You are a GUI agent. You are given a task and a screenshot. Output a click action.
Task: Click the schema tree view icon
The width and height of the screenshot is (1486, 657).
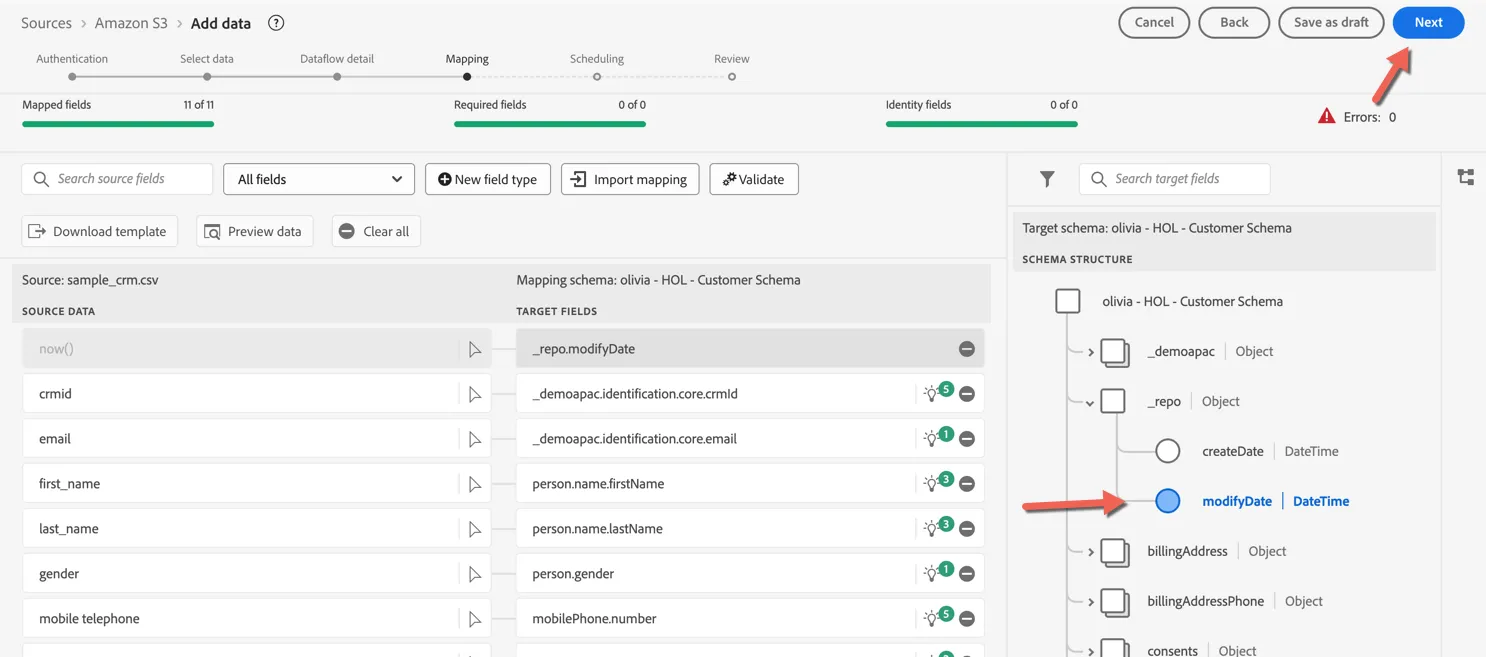[x=1466, y=177]
